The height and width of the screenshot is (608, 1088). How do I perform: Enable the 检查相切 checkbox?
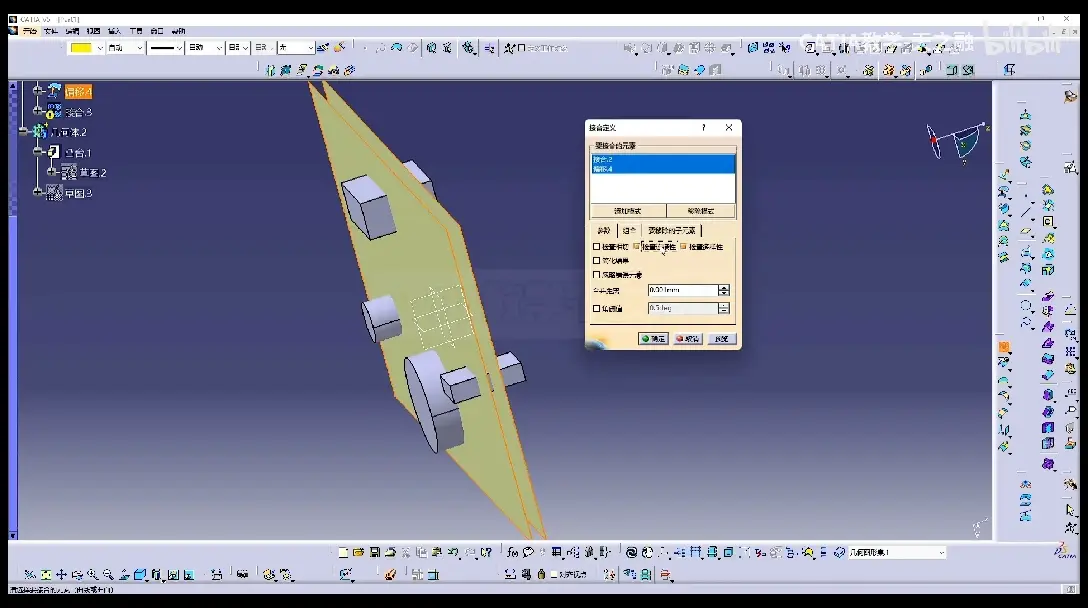point(597,246)
